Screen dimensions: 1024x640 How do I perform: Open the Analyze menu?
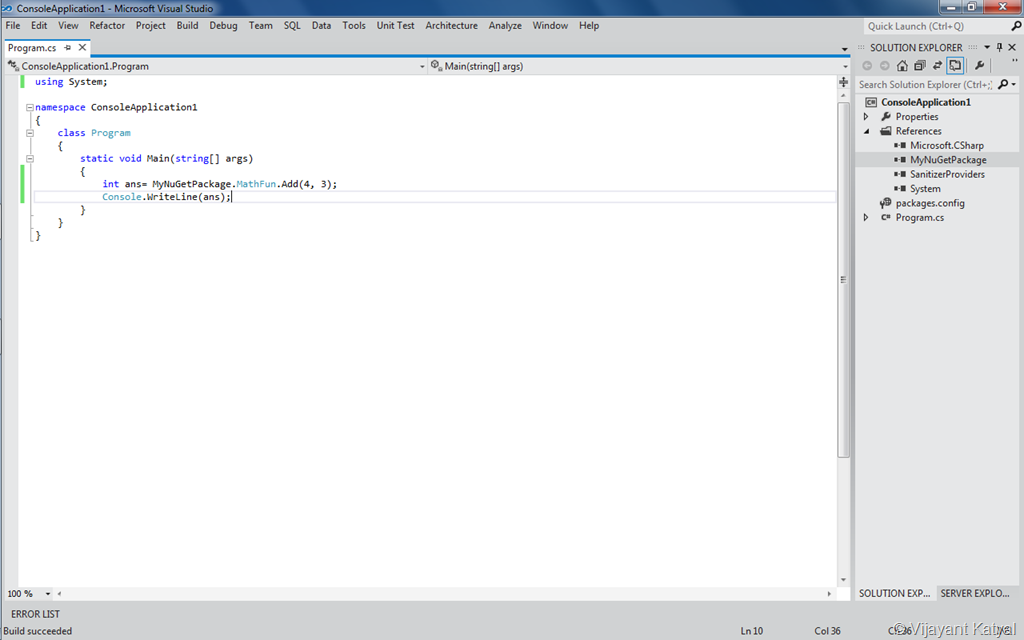(x=505, y=25)
